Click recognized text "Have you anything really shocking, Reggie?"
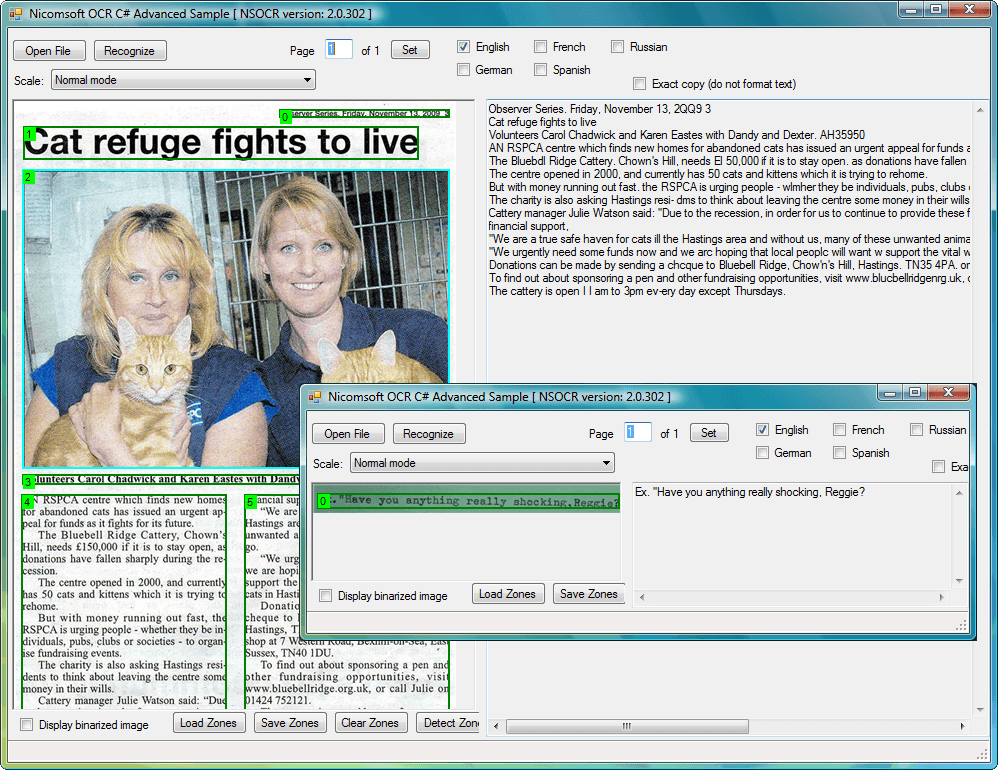 (x=760, y=492)
